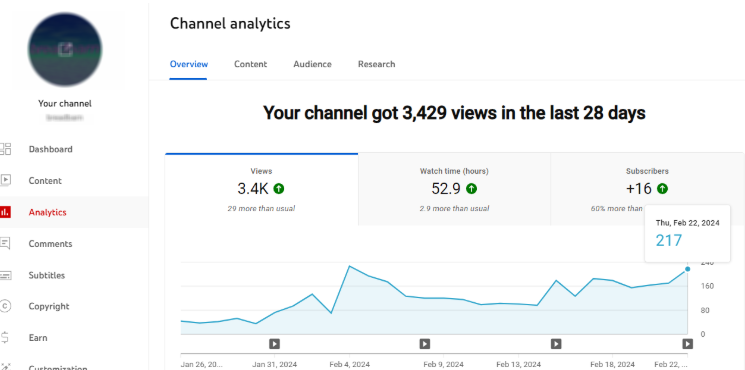This screenshot has height=370, width=745.
Task: Open Customization at sidebar bottom
Action: click(58, 367)
